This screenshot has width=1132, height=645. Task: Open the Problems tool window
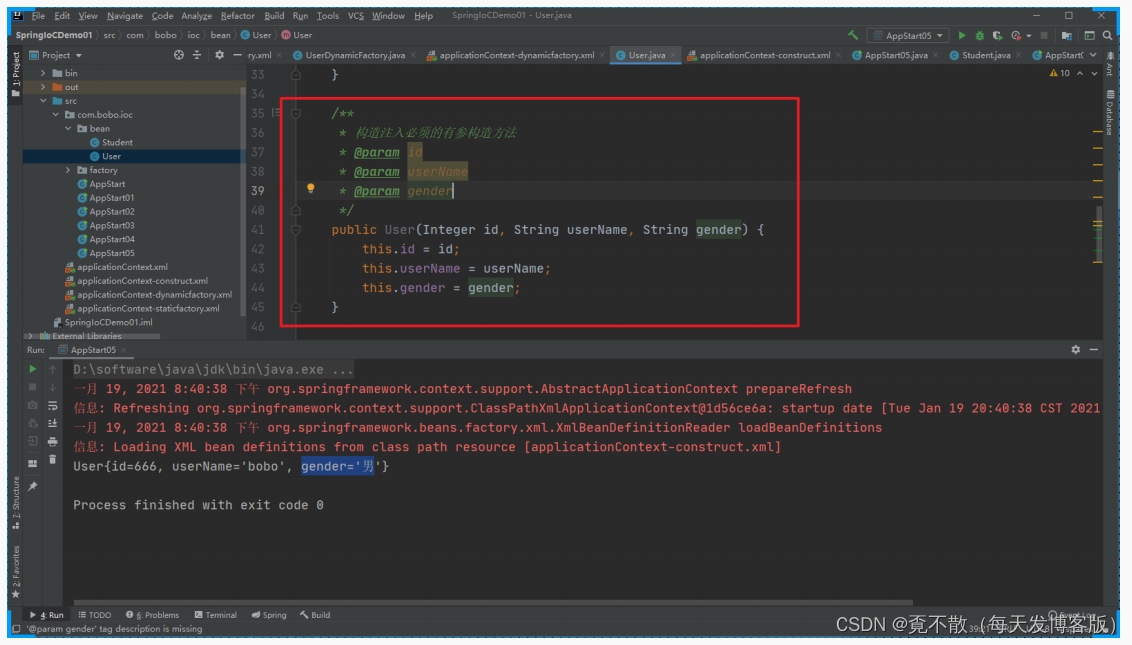click(x=155, y=615)
